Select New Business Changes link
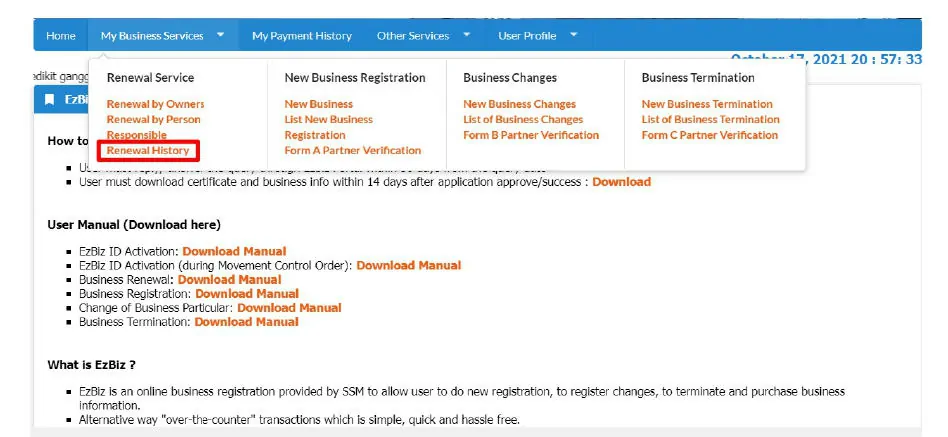Image resolution: width=948 pixels, height=437 pixels. (x=519, y=104)
